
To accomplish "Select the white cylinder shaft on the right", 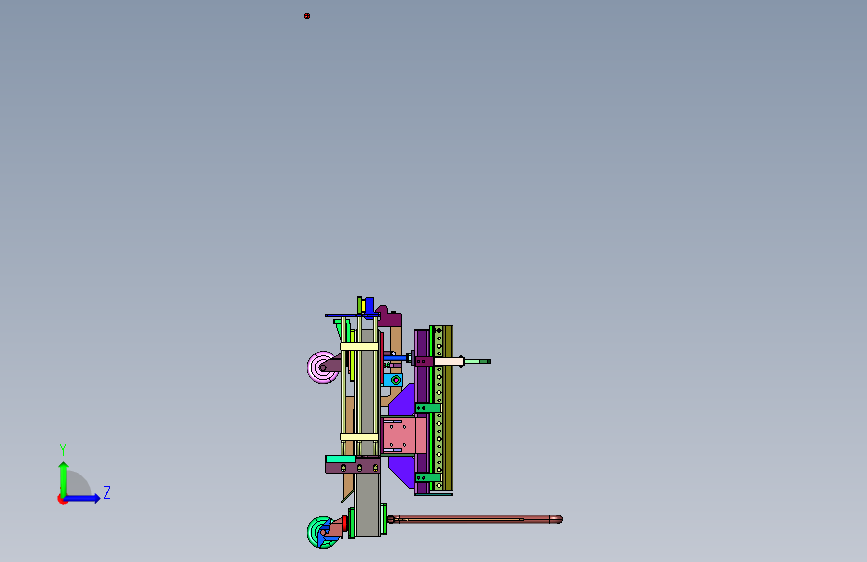I will coord(449,361).
